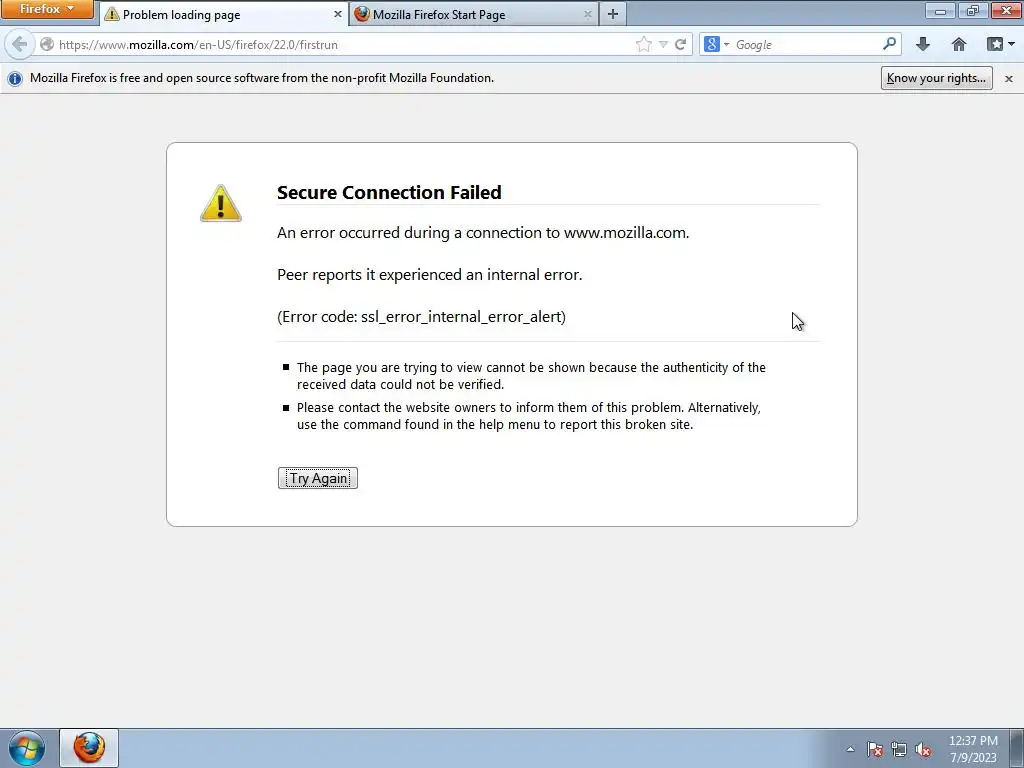This screenshot has width=1024, height=768.
Task: Click the Firefox taskbar button
Action: (89, 748)
